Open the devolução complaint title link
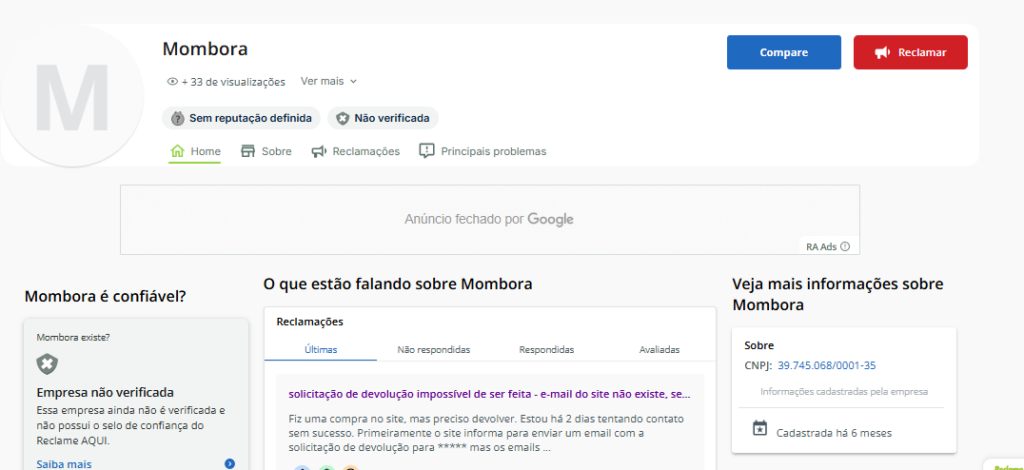1024x470 pixels. point(489,394)
